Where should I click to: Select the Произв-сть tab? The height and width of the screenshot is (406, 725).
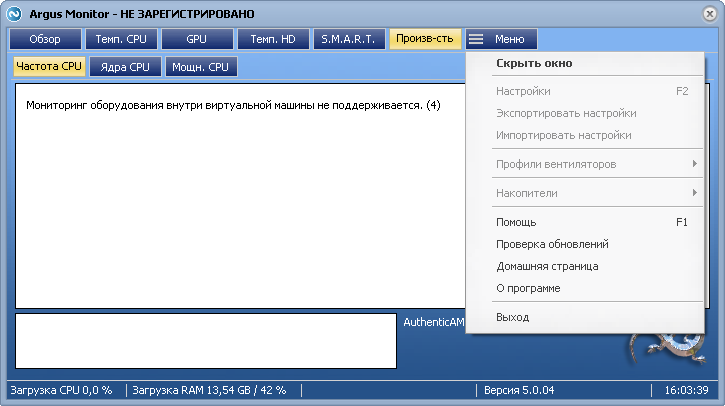click(x=425, y=38)
